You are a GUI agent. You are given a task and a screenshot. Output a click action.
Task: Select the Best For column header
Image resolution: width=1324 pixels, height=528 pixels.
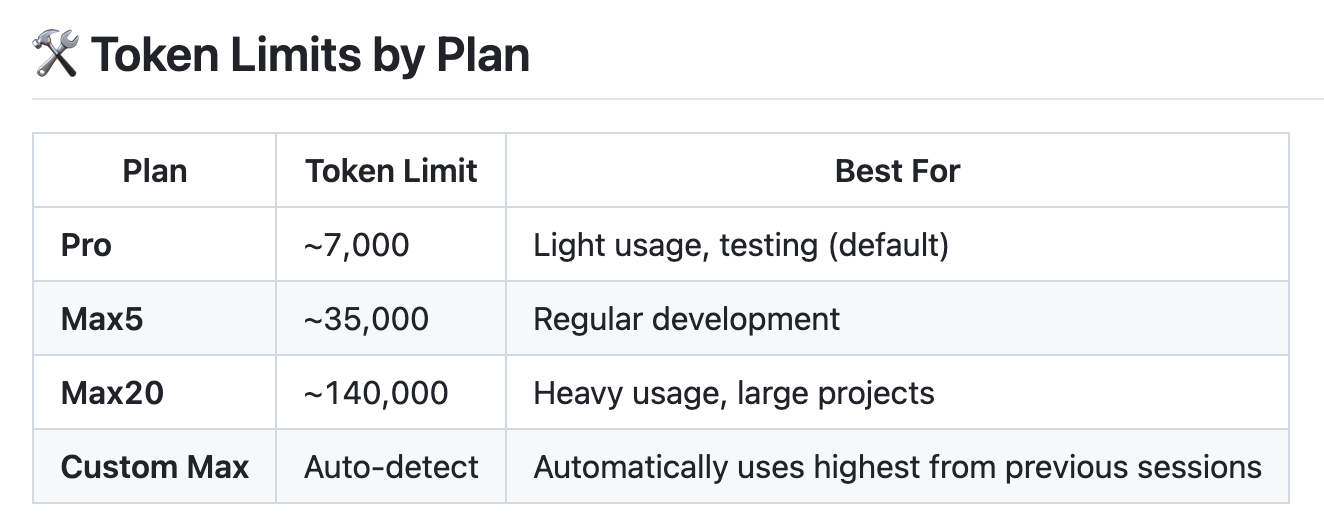(897, 171)
